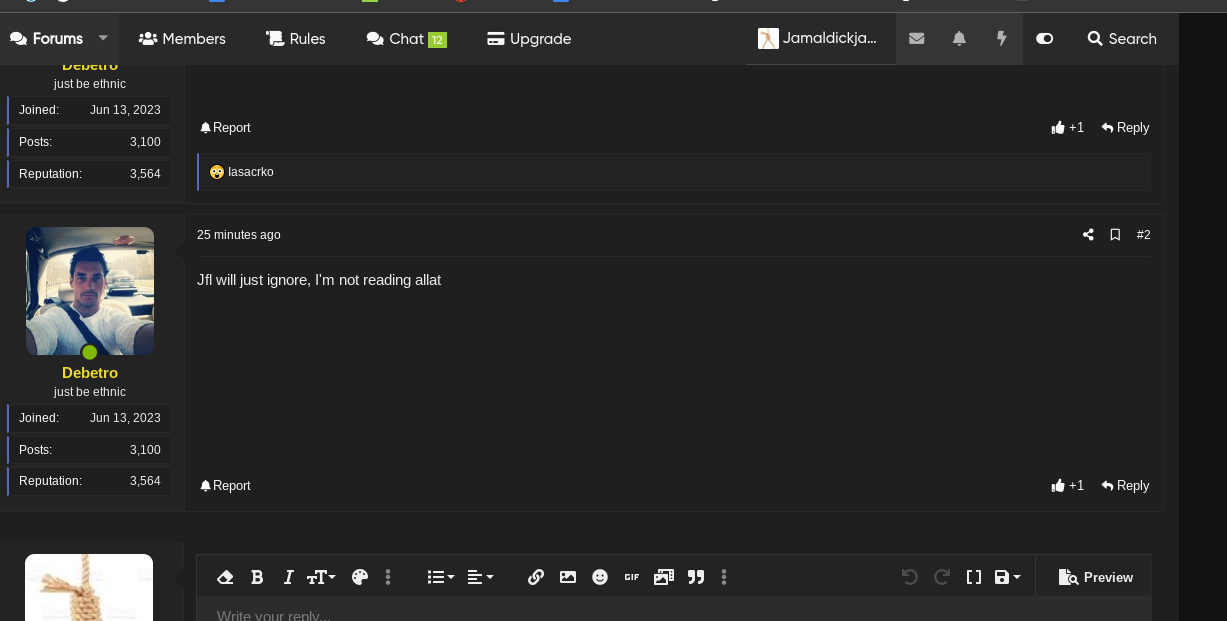Screen dimensions: 1227x621
Task: Open the Chat page
Action: 406,39
